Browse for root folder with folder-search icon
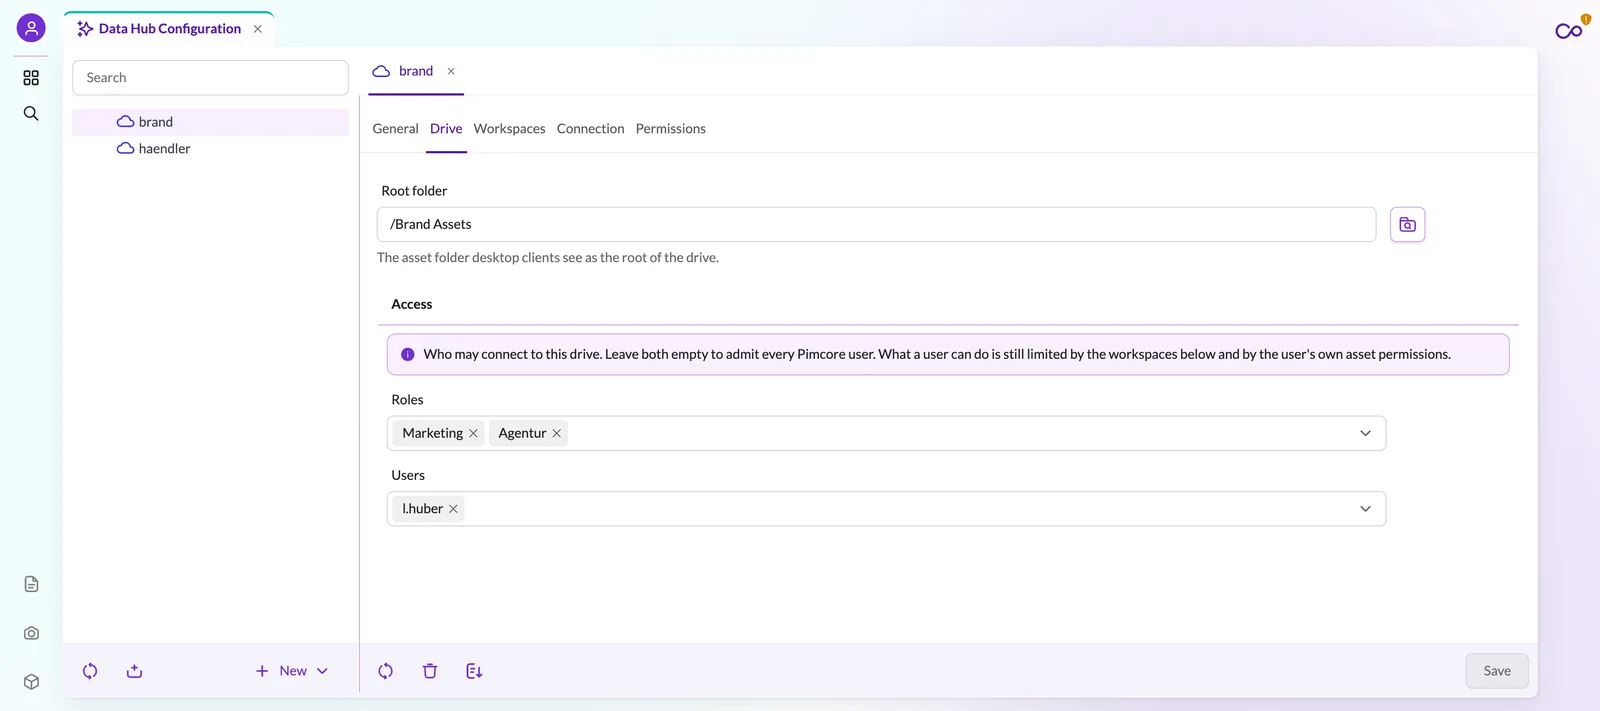Screen dimensions: 1600x711 pyautogui.click(x=1407, y=225)
